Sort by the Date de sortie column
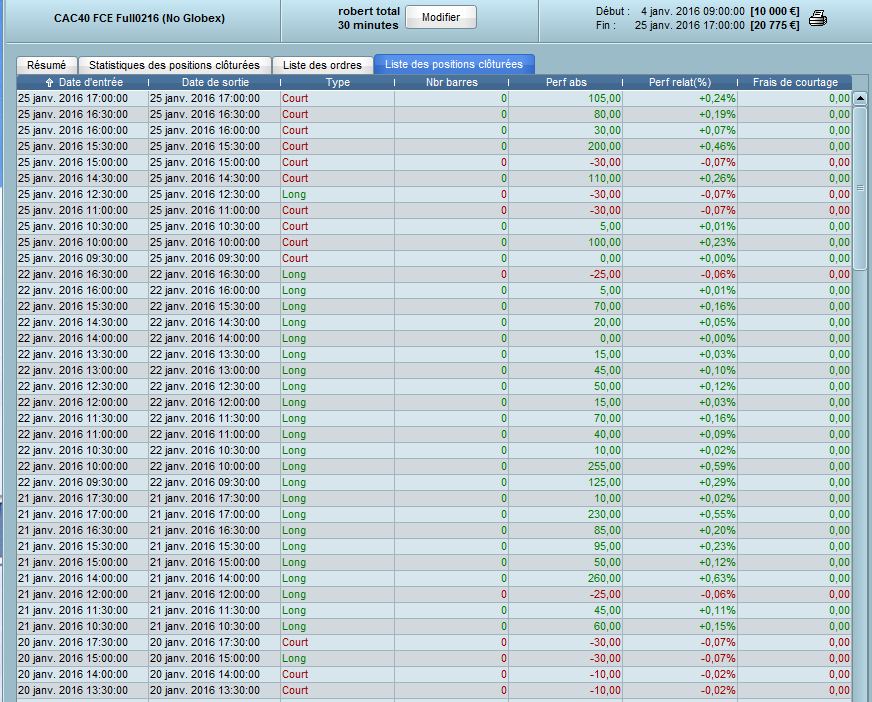This screenshot has width=872, height=702. 215,82
